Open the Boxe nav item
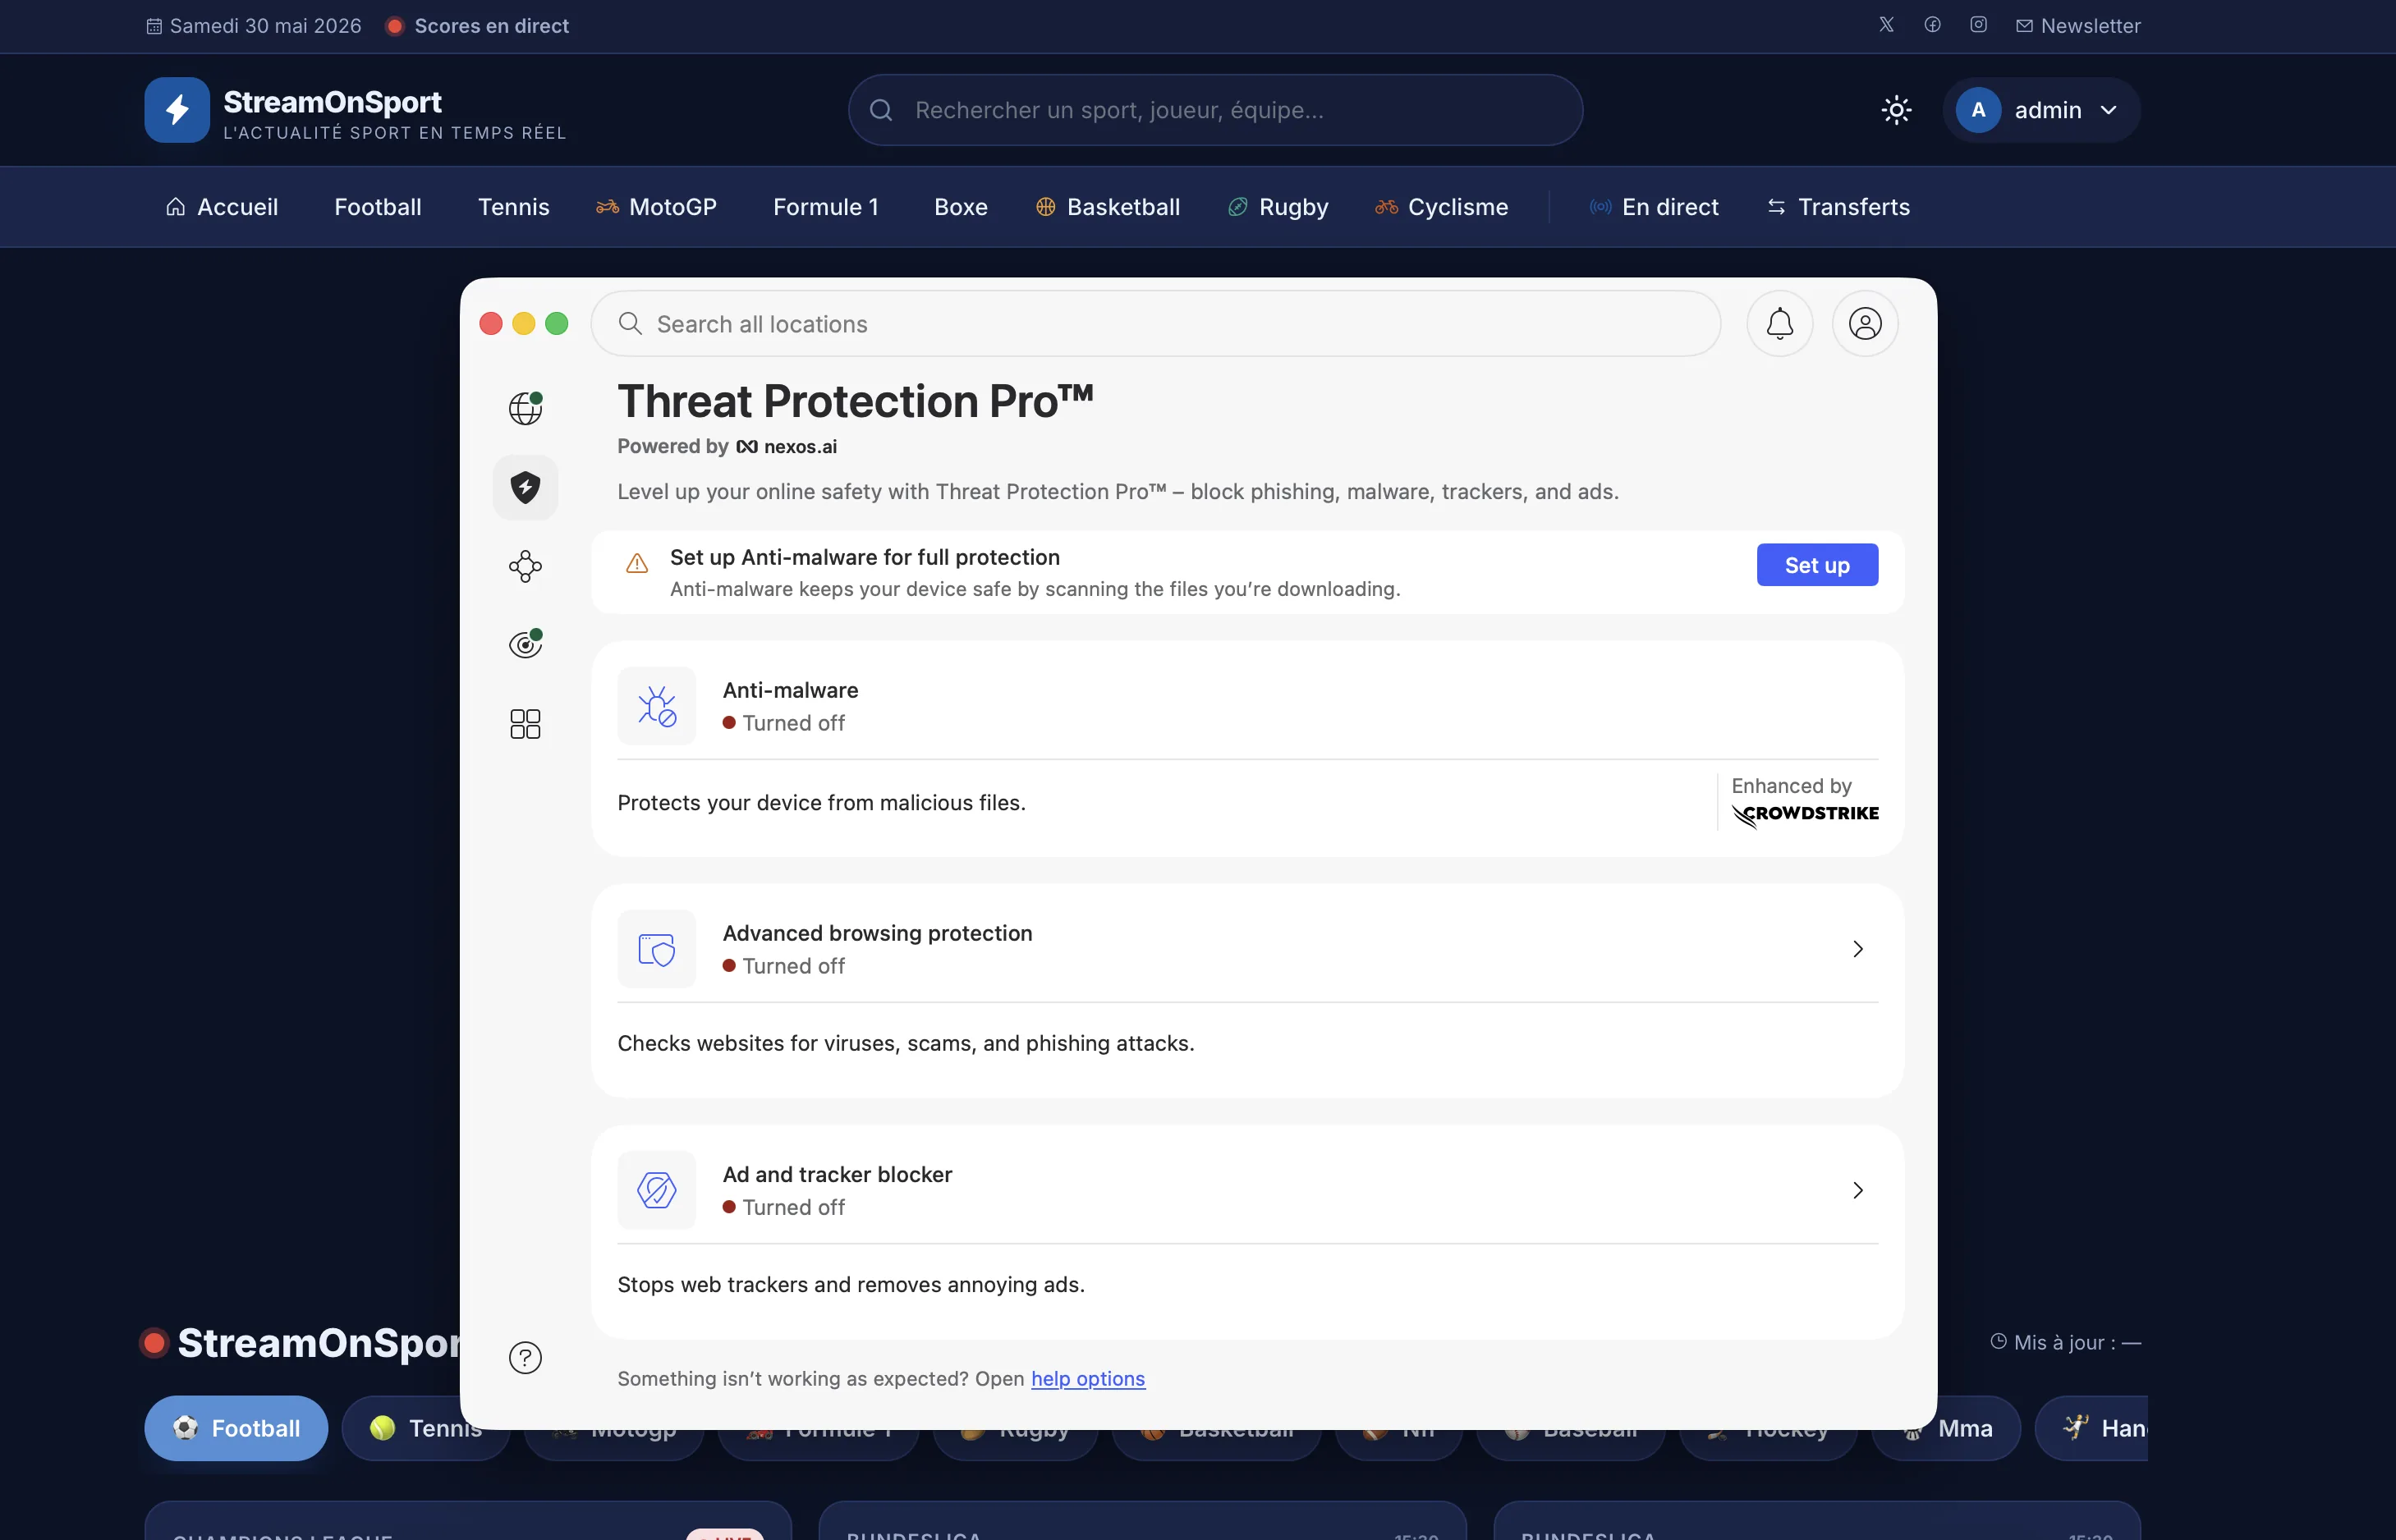The height and width of the screenshot is (1540, 2396). (x=961, y=207)
